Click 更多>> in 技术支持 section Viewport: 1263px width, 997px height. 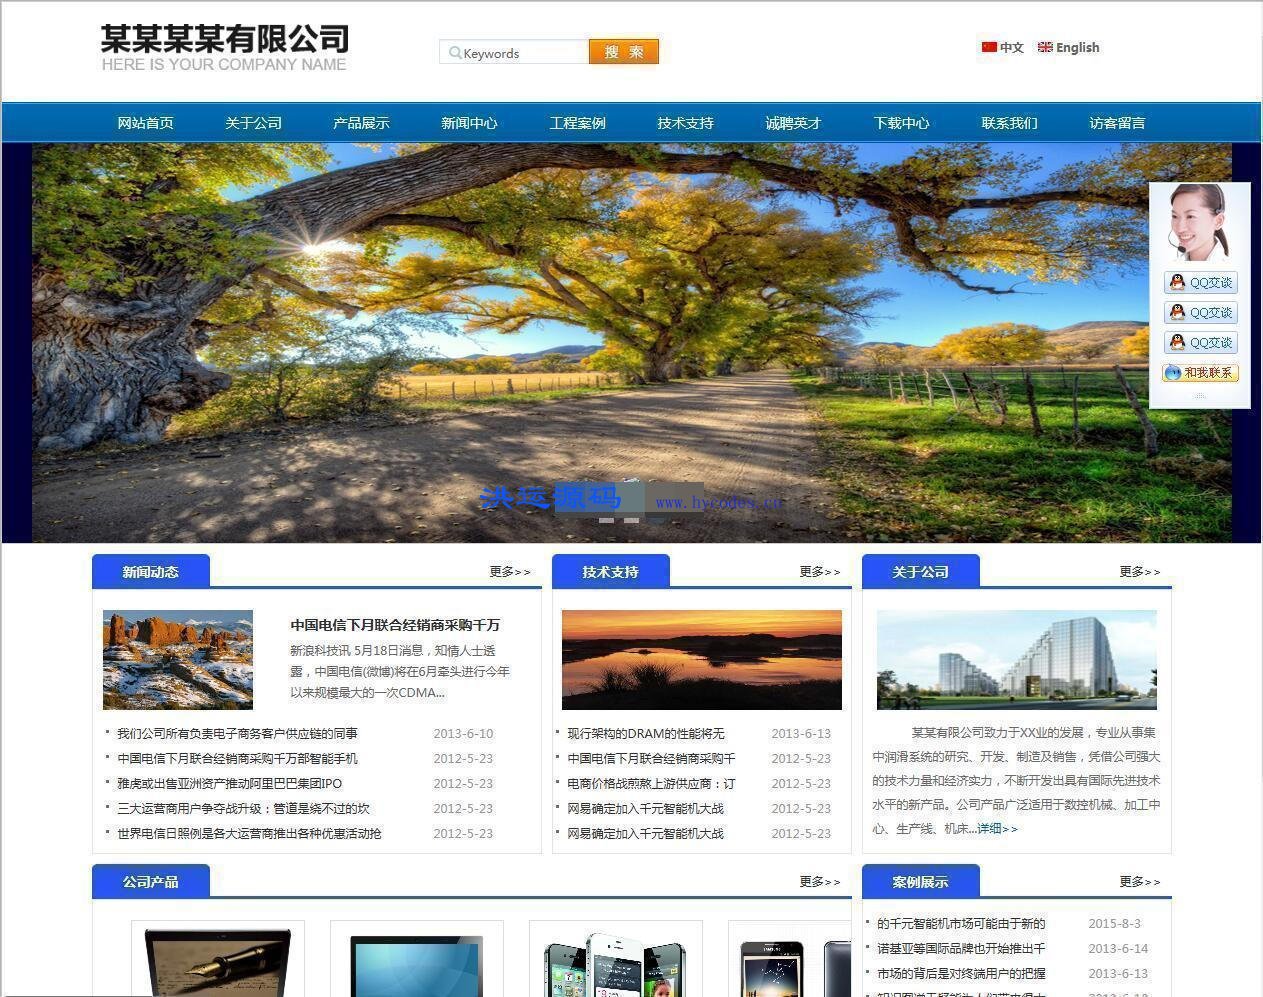coord(820,572)
